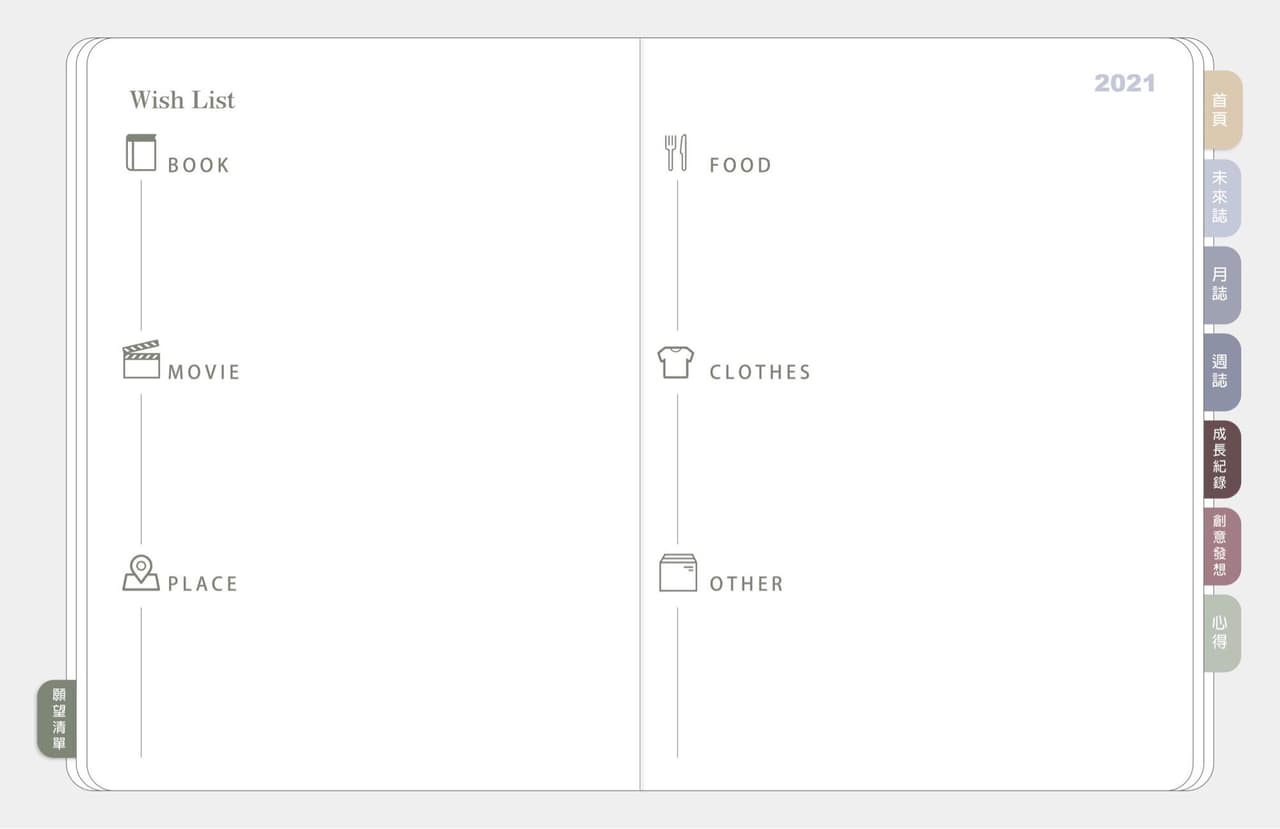Jump to the 創意發想 tab
1280x829 pixels.
point(1221,546)
